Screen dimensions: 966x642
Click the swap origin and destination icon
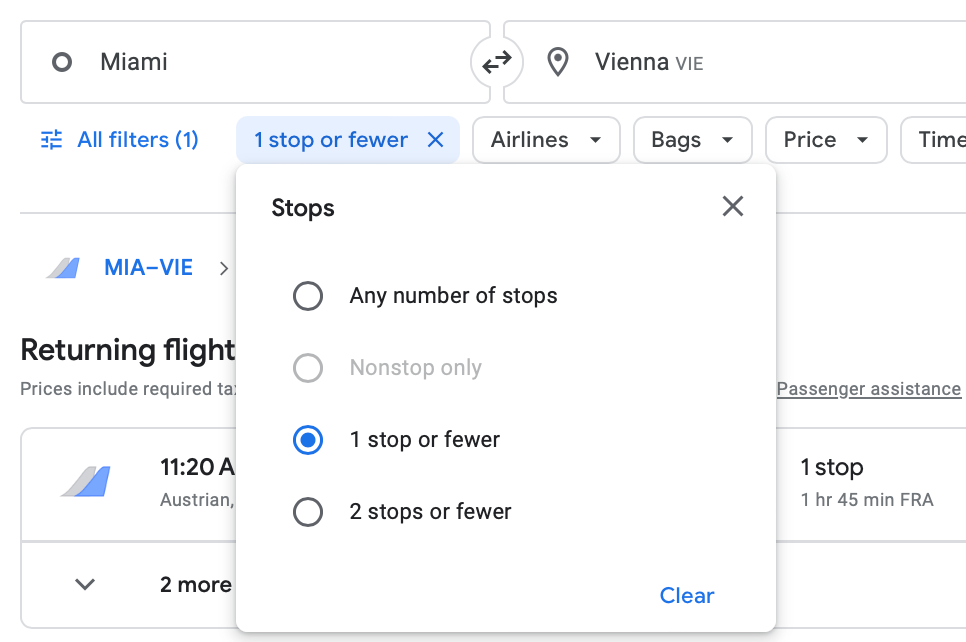pos(496,63)
